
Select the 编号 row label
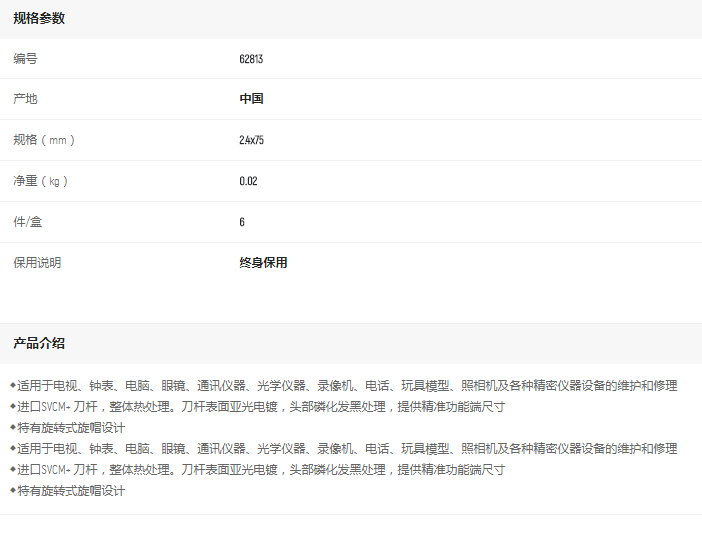pyautogui.click(x=25, y=59)
